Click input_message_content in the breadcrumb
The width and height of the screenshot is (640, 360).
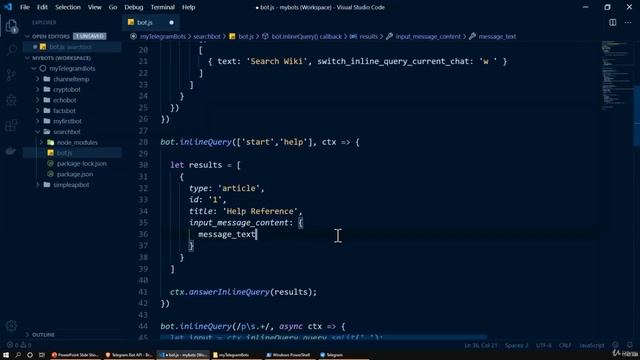point(428,36)
